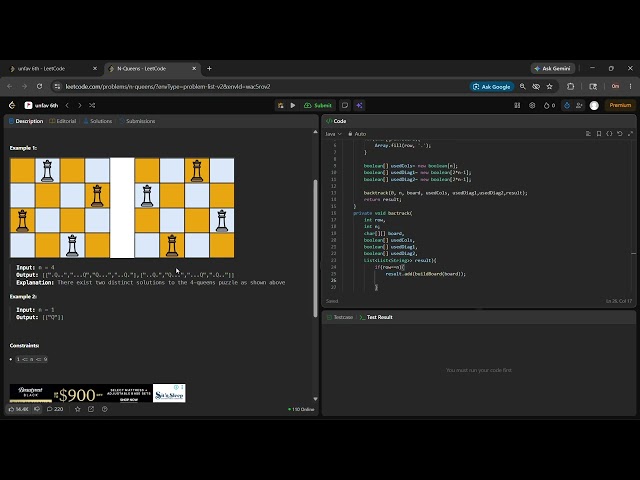Screen dimensions: 640x480
Task: Run the code with the play icon
Action: pos(293,105)
